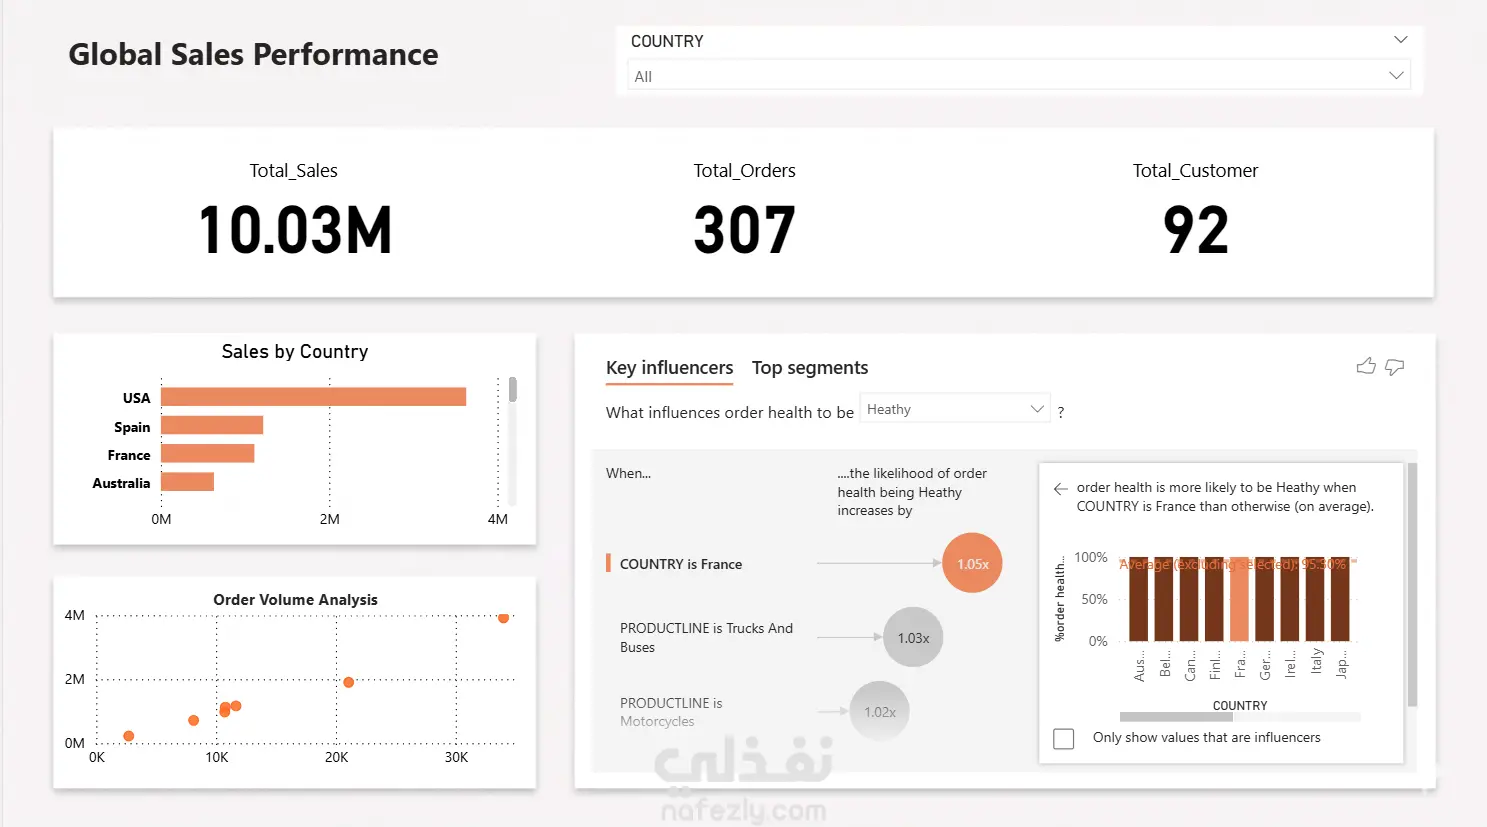Click the USA bar in Sales by Country

tap(313, 397)
